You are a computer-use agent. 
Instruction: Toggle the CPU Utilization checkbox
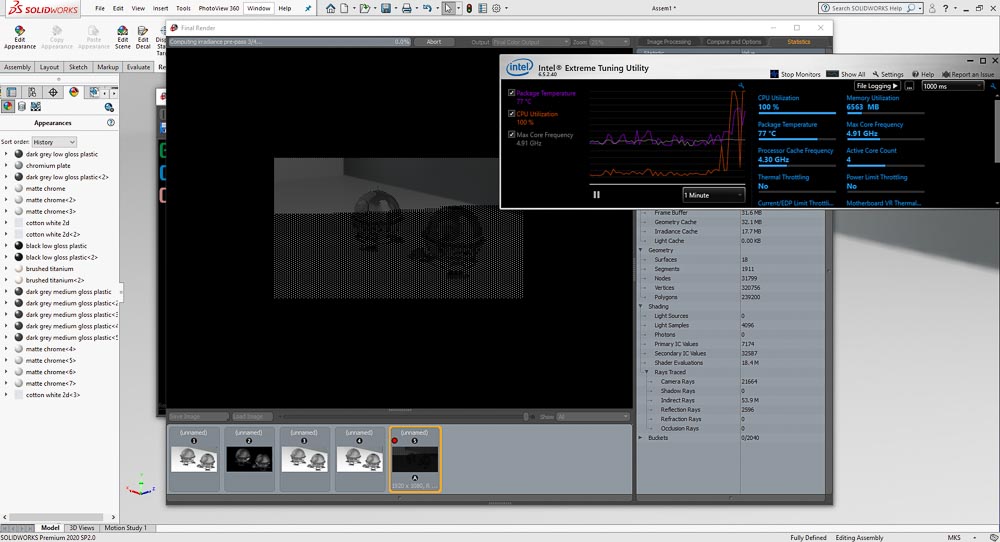click(512, 113)
